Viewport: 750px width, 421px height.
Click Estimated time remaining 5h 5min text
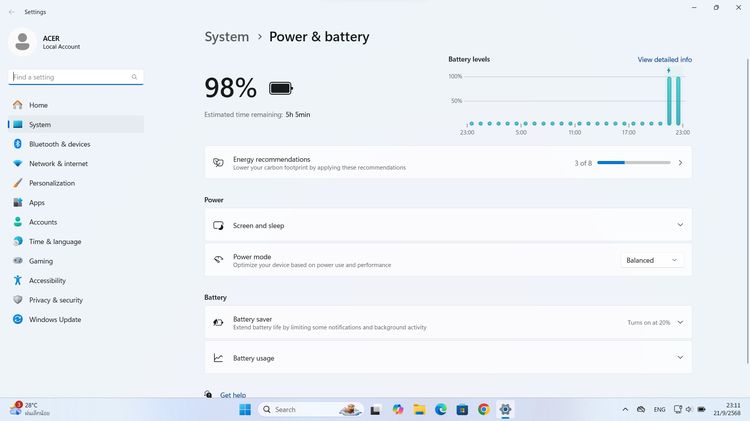click(257, 115)
